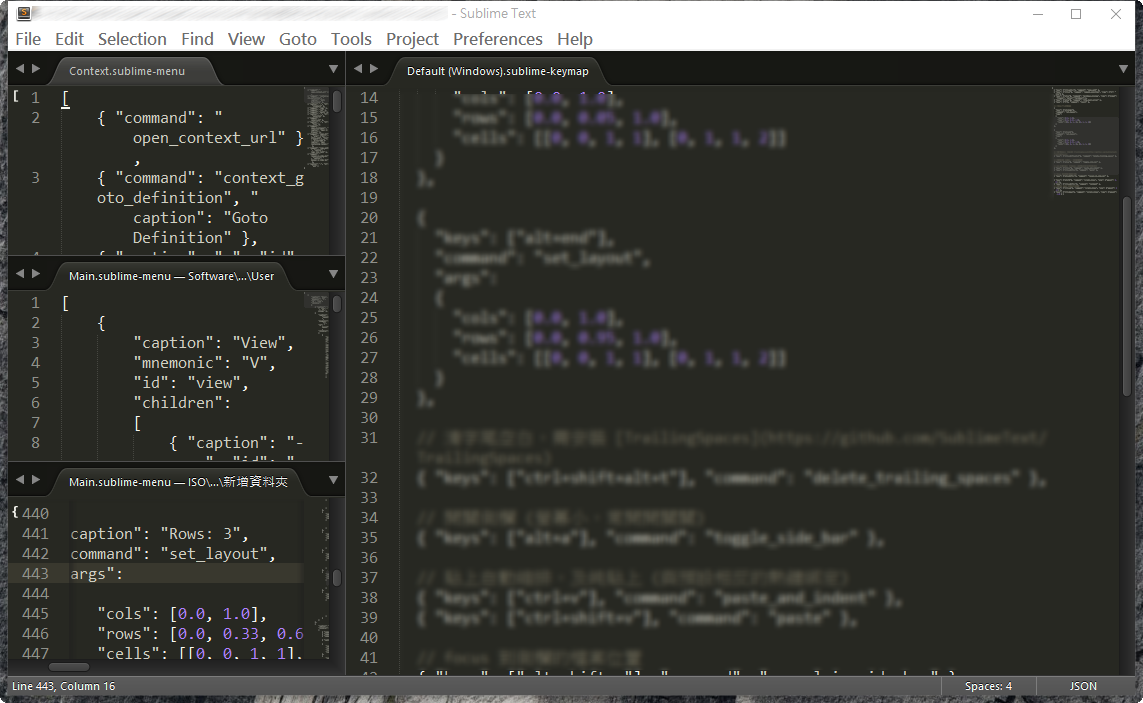Screen dimensions: 1143x703
Task: Click Line 443, Column 16 status text
Action: click(x=63, y=686)
